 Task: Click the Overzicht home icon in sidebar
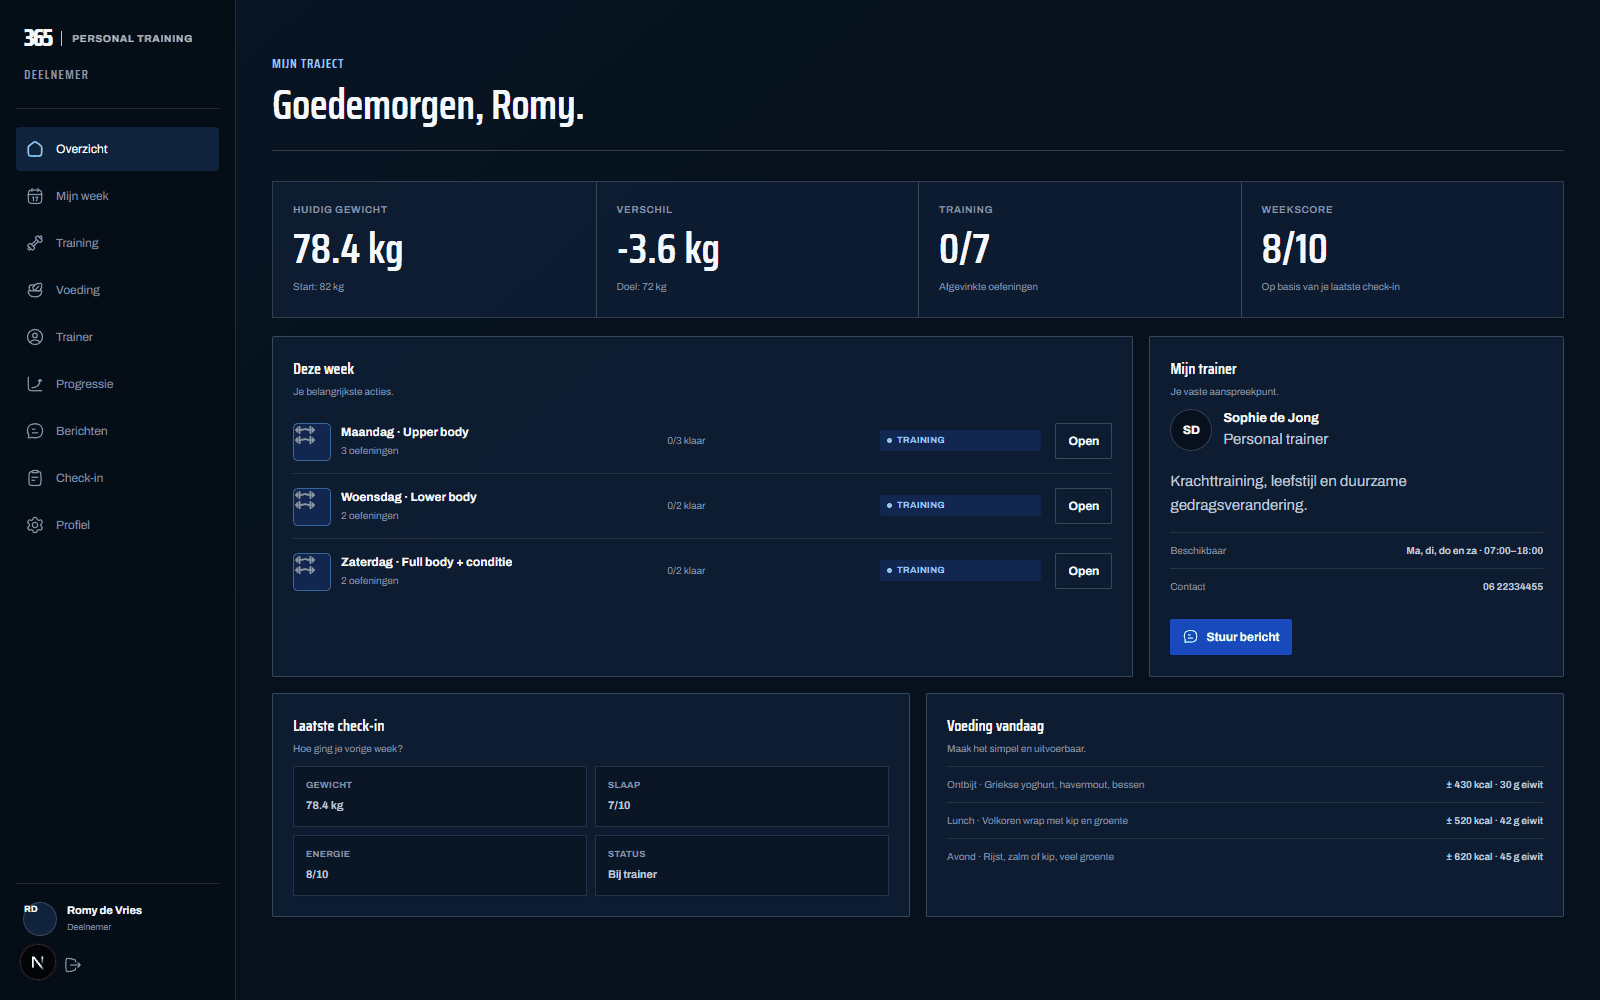tap(35, 149)
